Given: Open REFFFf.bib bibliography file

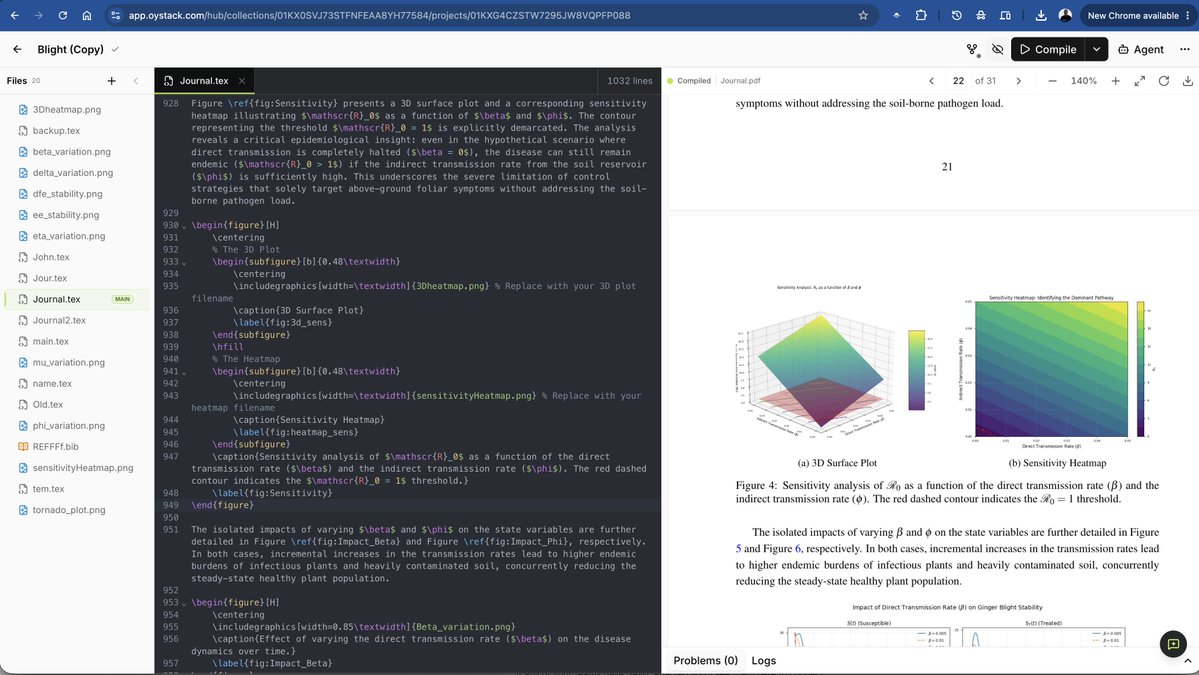Looking at the screenshot, I should click(x=55, y=446).
